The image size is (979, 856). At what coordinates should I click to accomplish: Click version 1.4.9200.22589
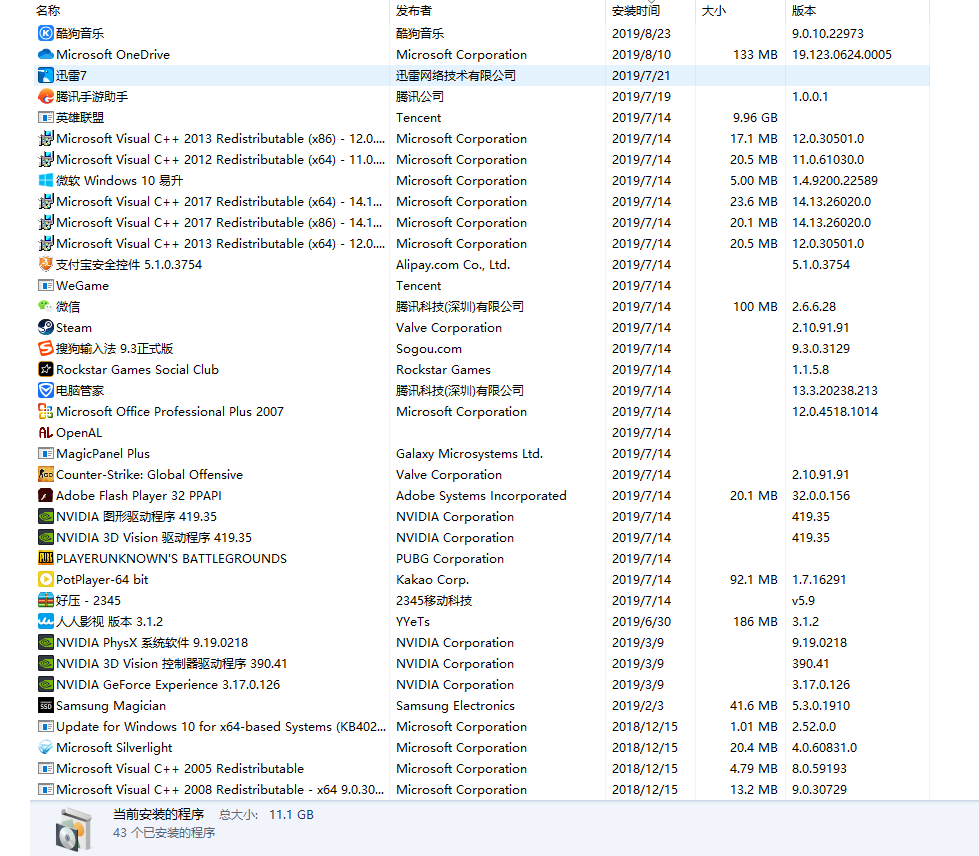click(x=835, y=180)
